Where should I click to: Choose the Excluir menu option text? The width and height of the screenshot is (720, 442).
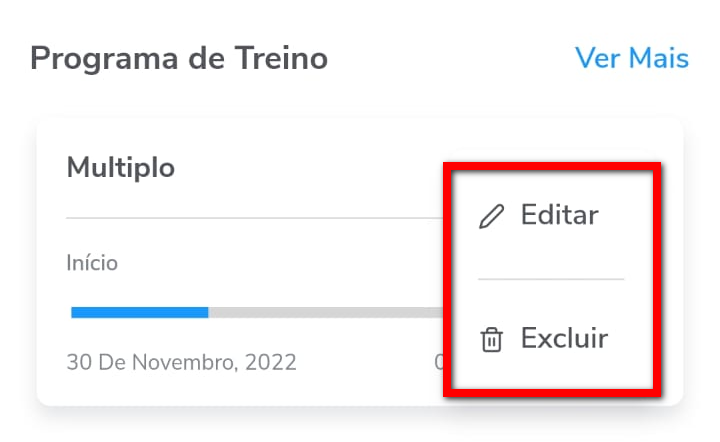(x=564, y=339)
